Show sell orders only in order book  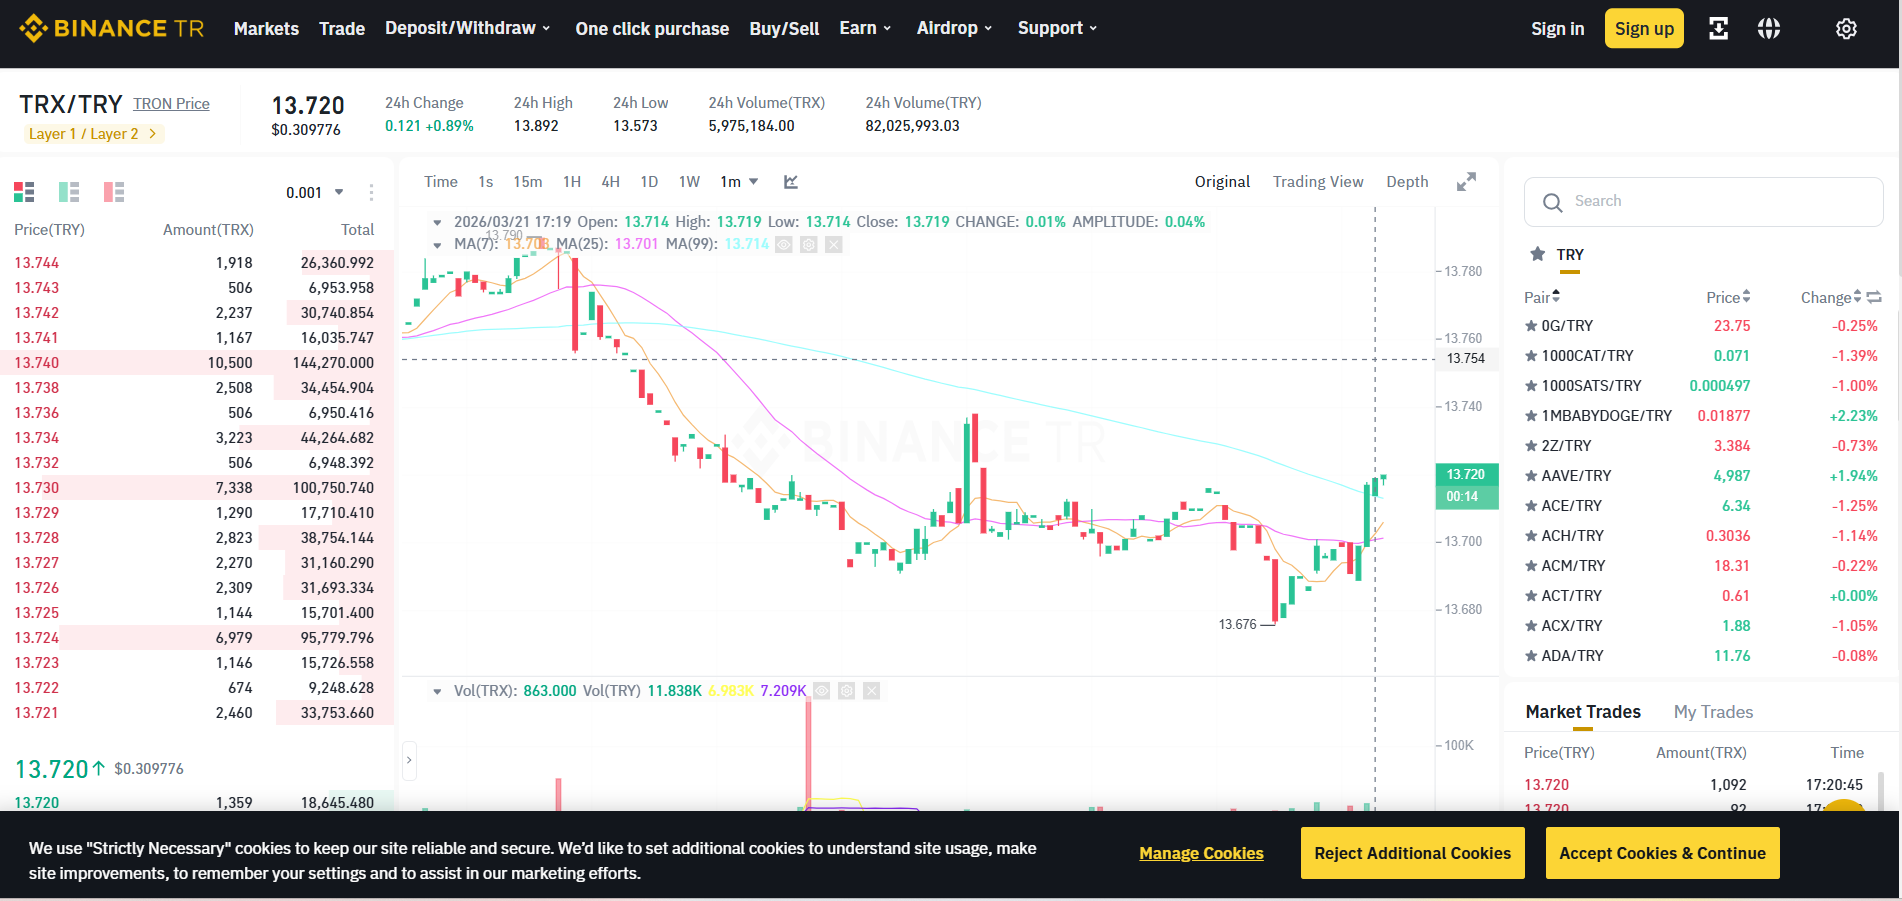click(114, 192)
